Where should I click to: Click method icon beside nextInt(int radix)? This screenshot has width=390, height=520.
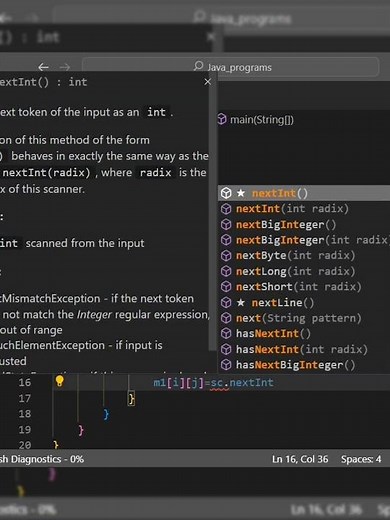(226, 209)
